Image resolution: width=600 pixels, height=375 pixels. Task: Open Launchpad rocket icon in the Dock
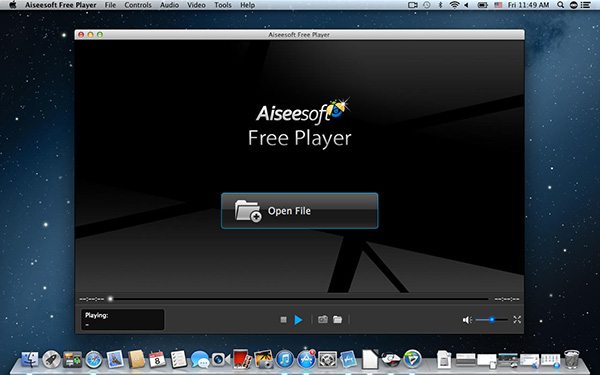click(x=51, y=360)
